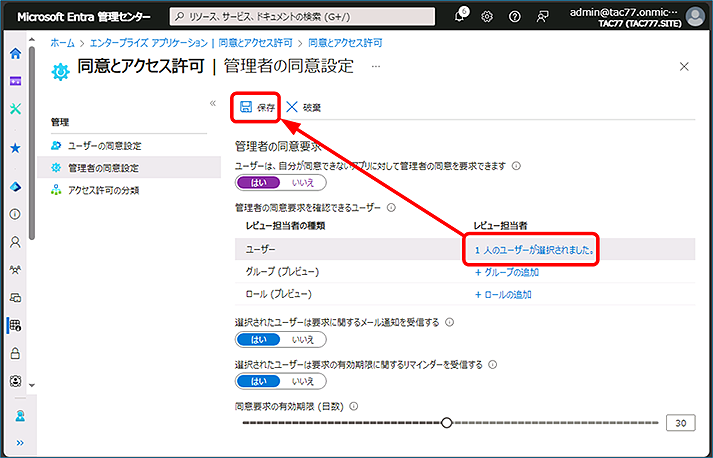The width and height of the screenshot is (713, 458).
Task: Open the Users person icon in sidebar
Action: click(15, 242)
